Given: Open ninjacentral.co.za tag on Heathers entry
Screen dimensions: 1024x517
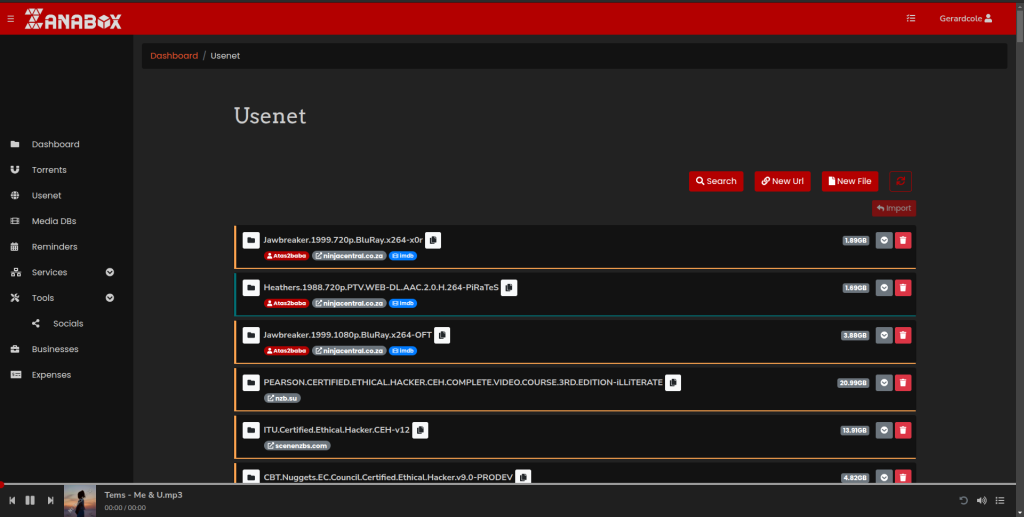Looking at the screenshot, I should tap(349, 304).
